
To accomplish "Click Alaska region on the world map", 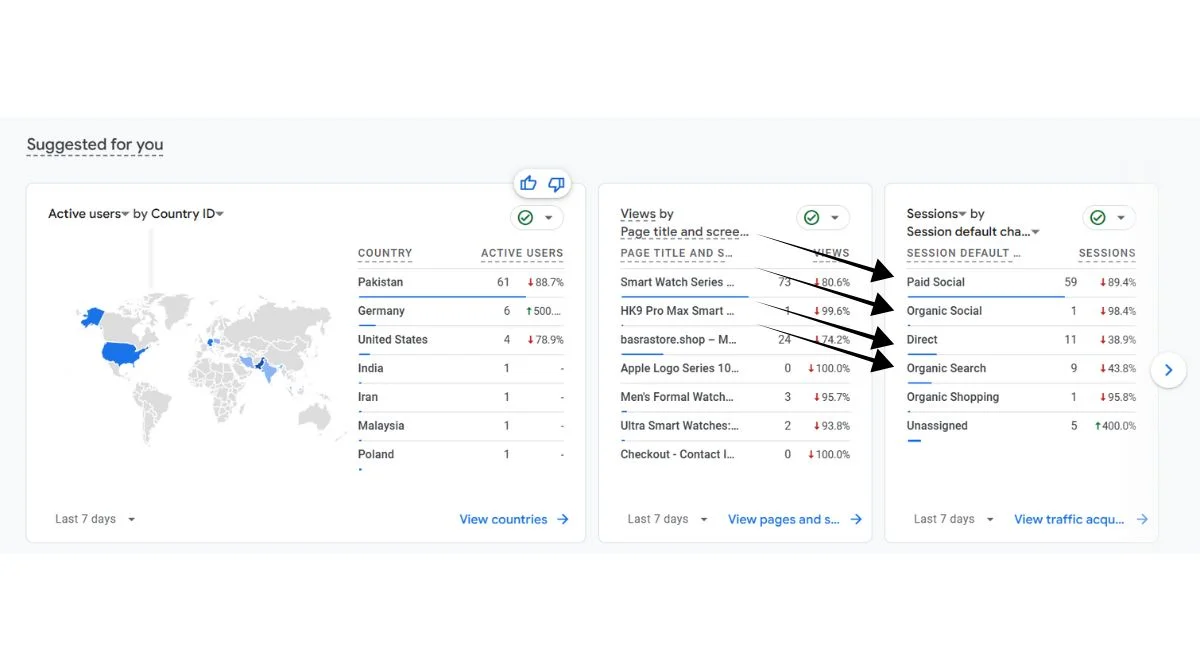I will coord(91,315).
